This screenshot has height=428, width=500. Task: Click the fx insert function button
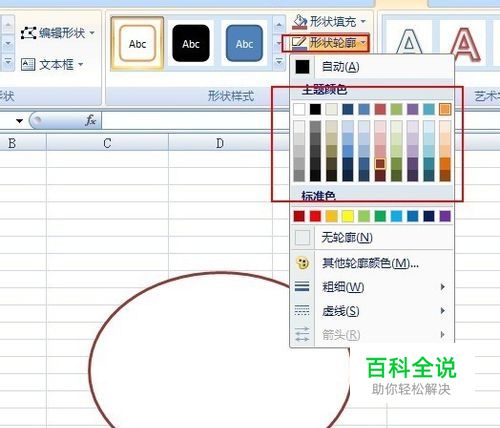tap(90, 120)
